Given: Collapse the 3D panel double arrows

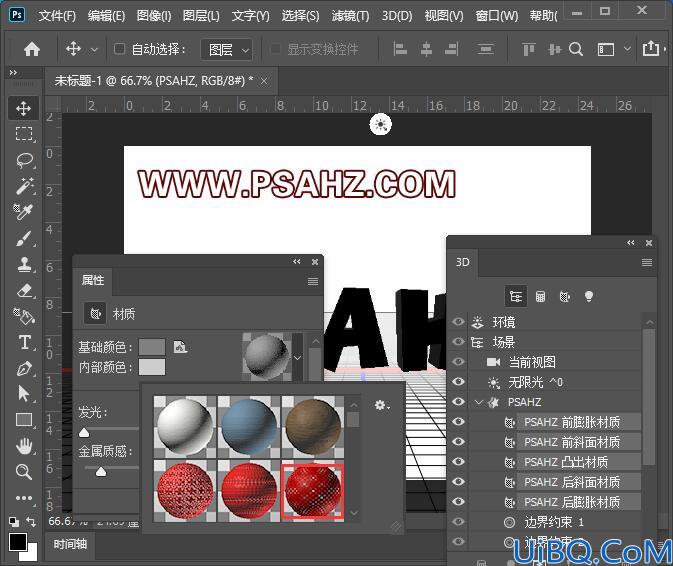Looking at the screenshot, I should click(631, 242).
